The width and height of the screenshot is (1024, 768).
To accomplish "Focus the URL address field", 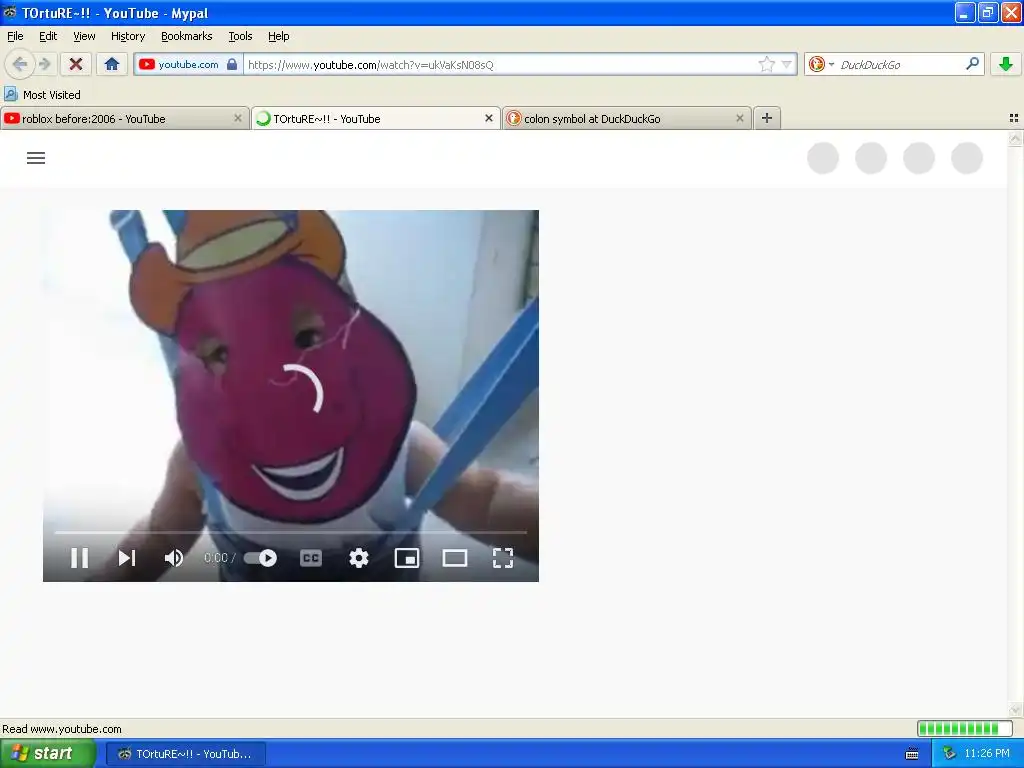I will [500, 65].
